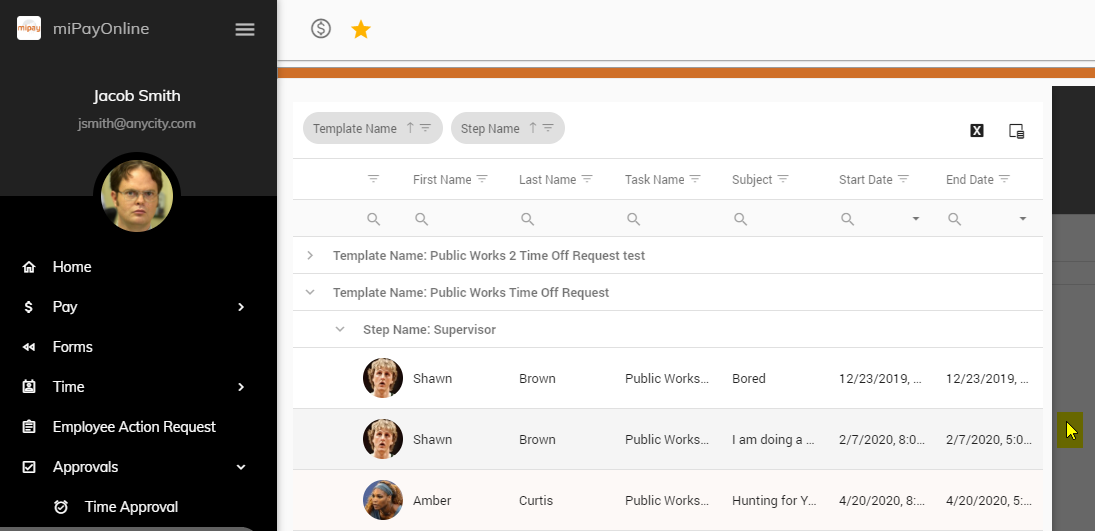Click the filter icon beside Last Name header

(587, 179)
